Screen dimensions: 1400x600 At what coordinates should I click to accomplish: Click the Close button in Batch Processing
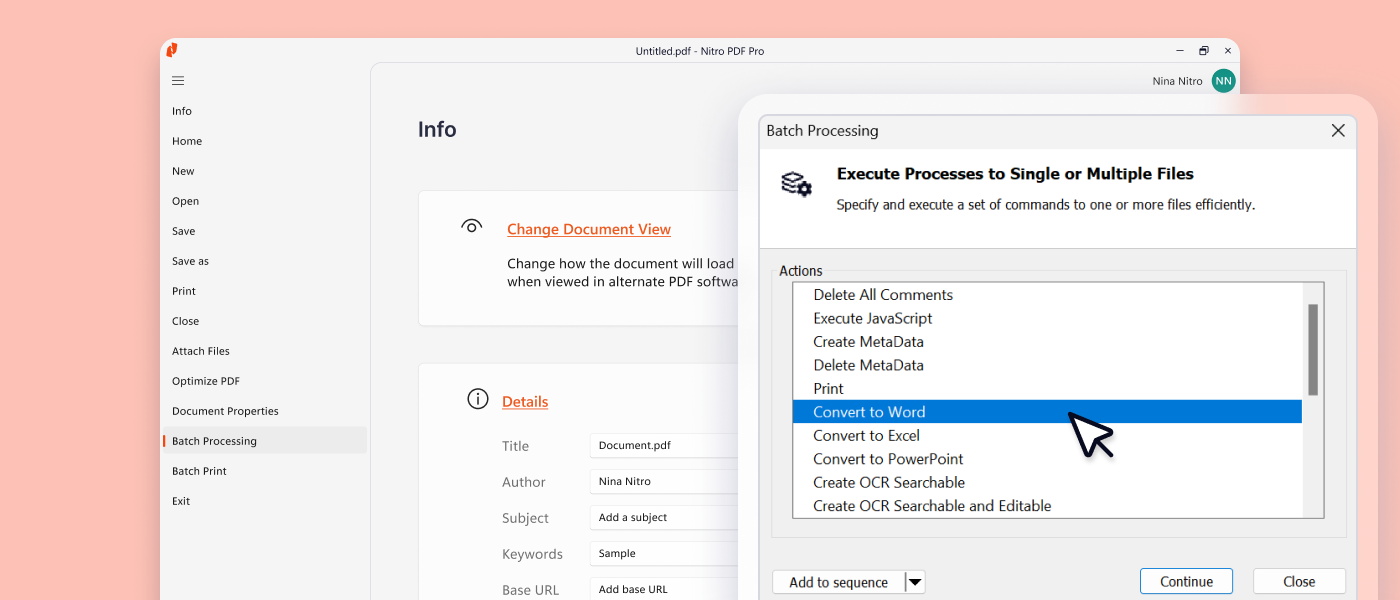coord(1299,581)
